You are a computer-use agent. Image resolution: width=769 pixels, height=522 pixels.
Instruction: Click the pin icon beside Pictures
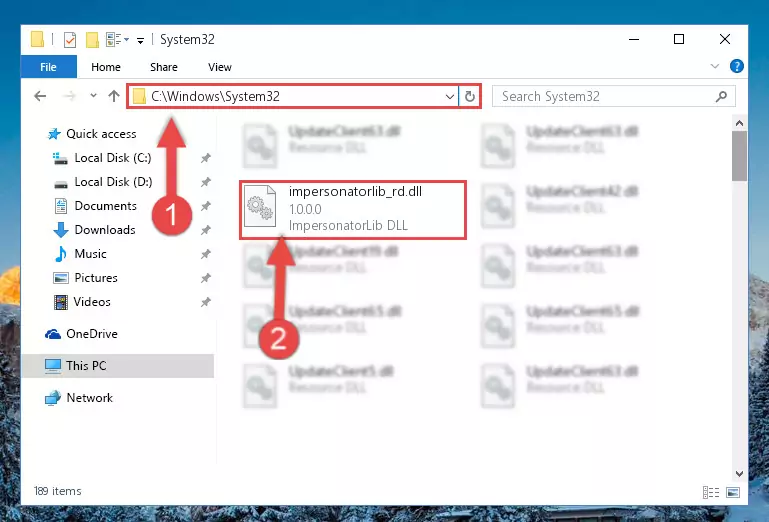[x=205, y=278]
